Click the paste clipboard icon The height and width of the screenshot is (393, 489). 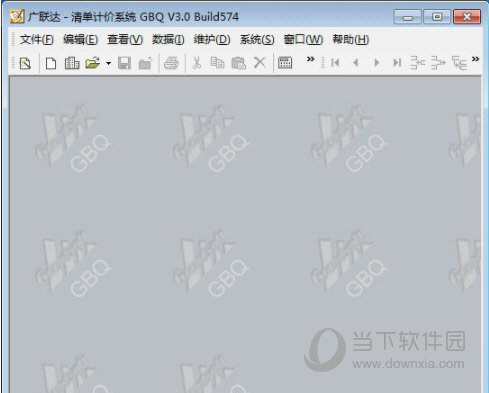pos(238,63)
